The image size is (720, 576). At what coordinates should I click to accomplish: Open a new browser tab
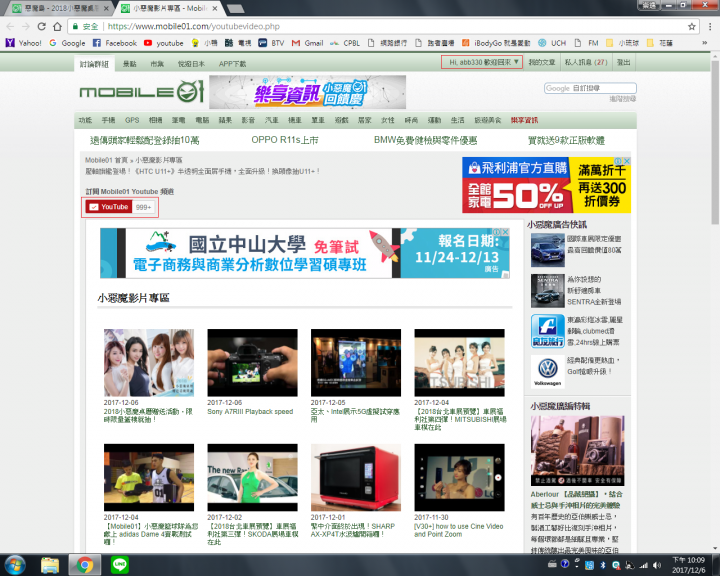coord(235,8)
